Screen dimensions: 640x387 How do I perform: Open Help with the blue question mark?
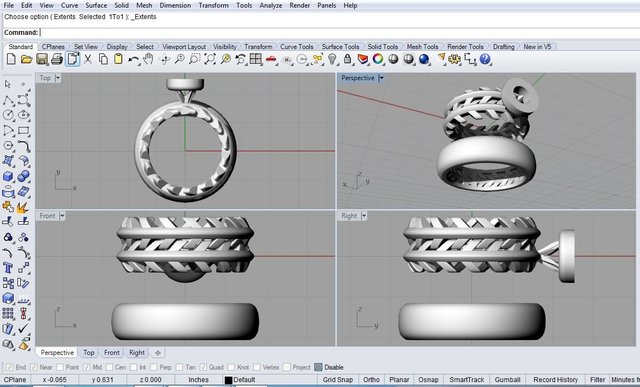(485, 60)
